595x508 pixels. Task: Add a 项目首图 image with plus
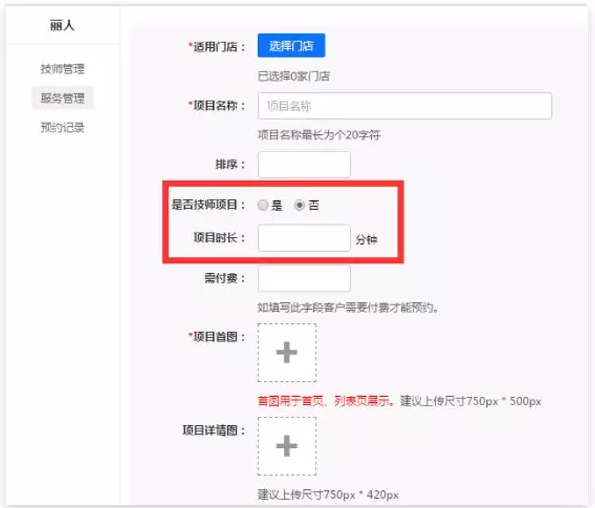pyautogui.click(x=287, y=352)
